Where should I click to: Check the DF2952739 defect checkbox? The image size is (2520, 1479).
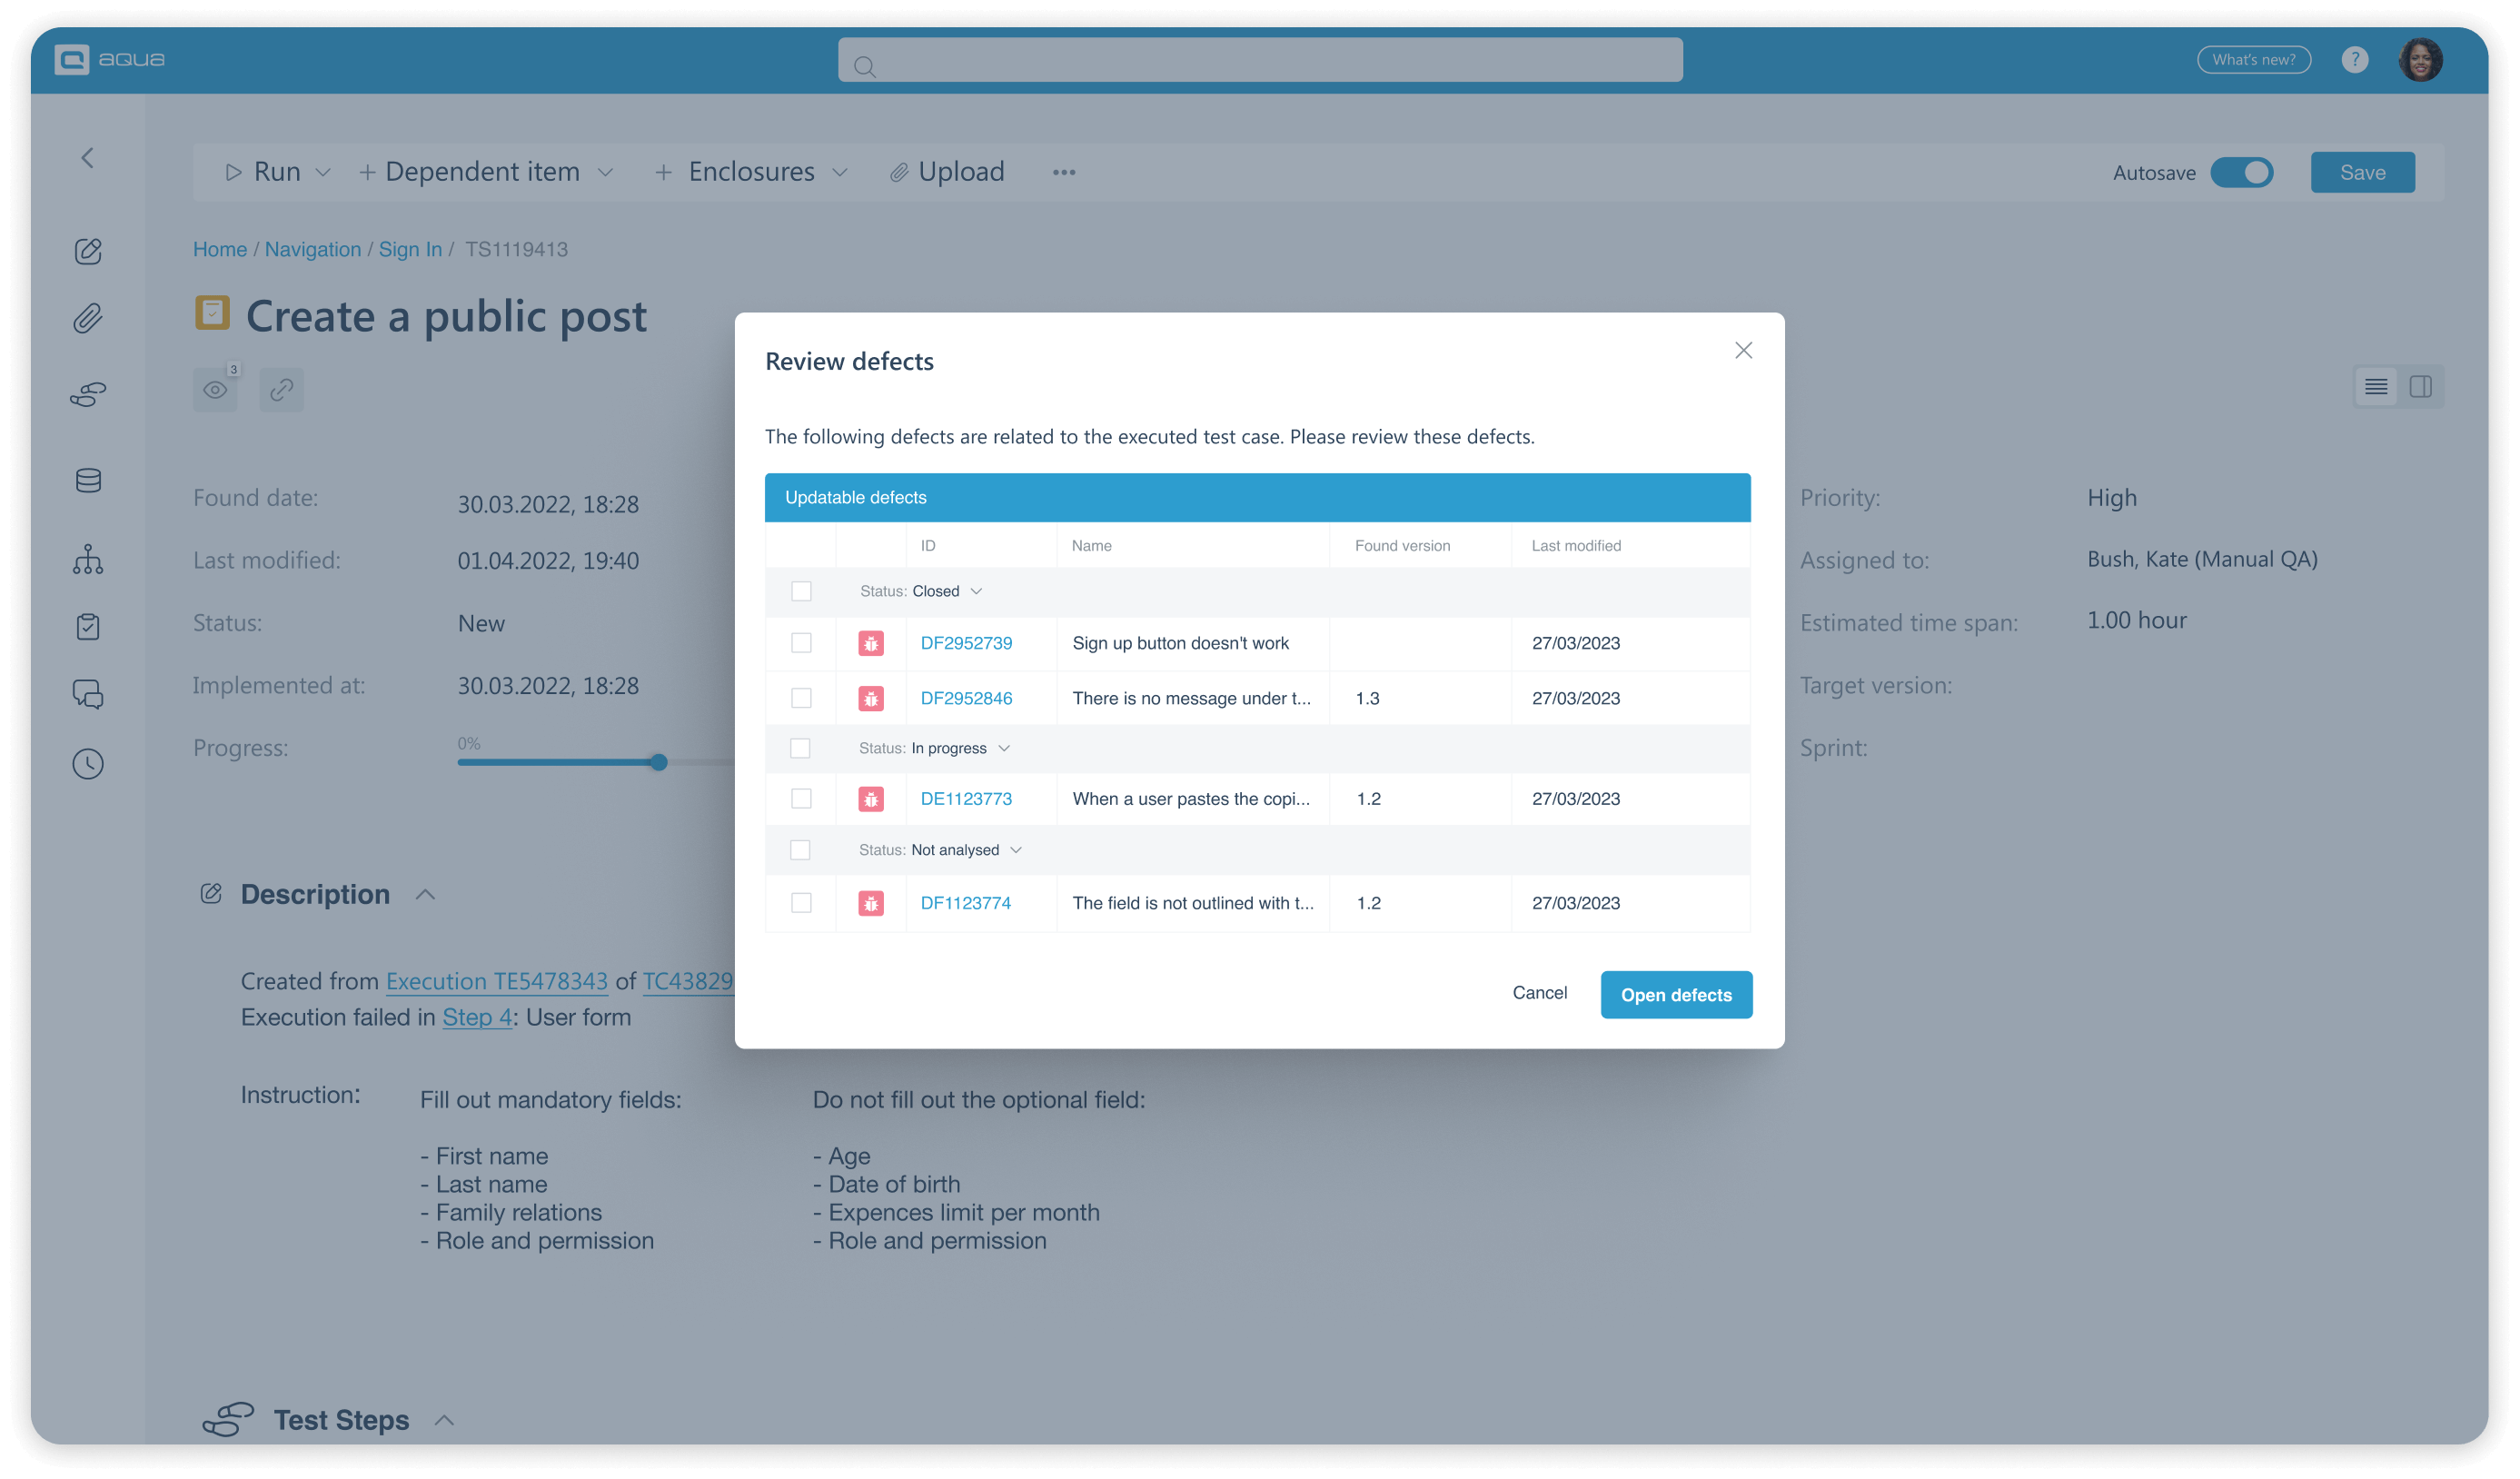tap(800, 642)
